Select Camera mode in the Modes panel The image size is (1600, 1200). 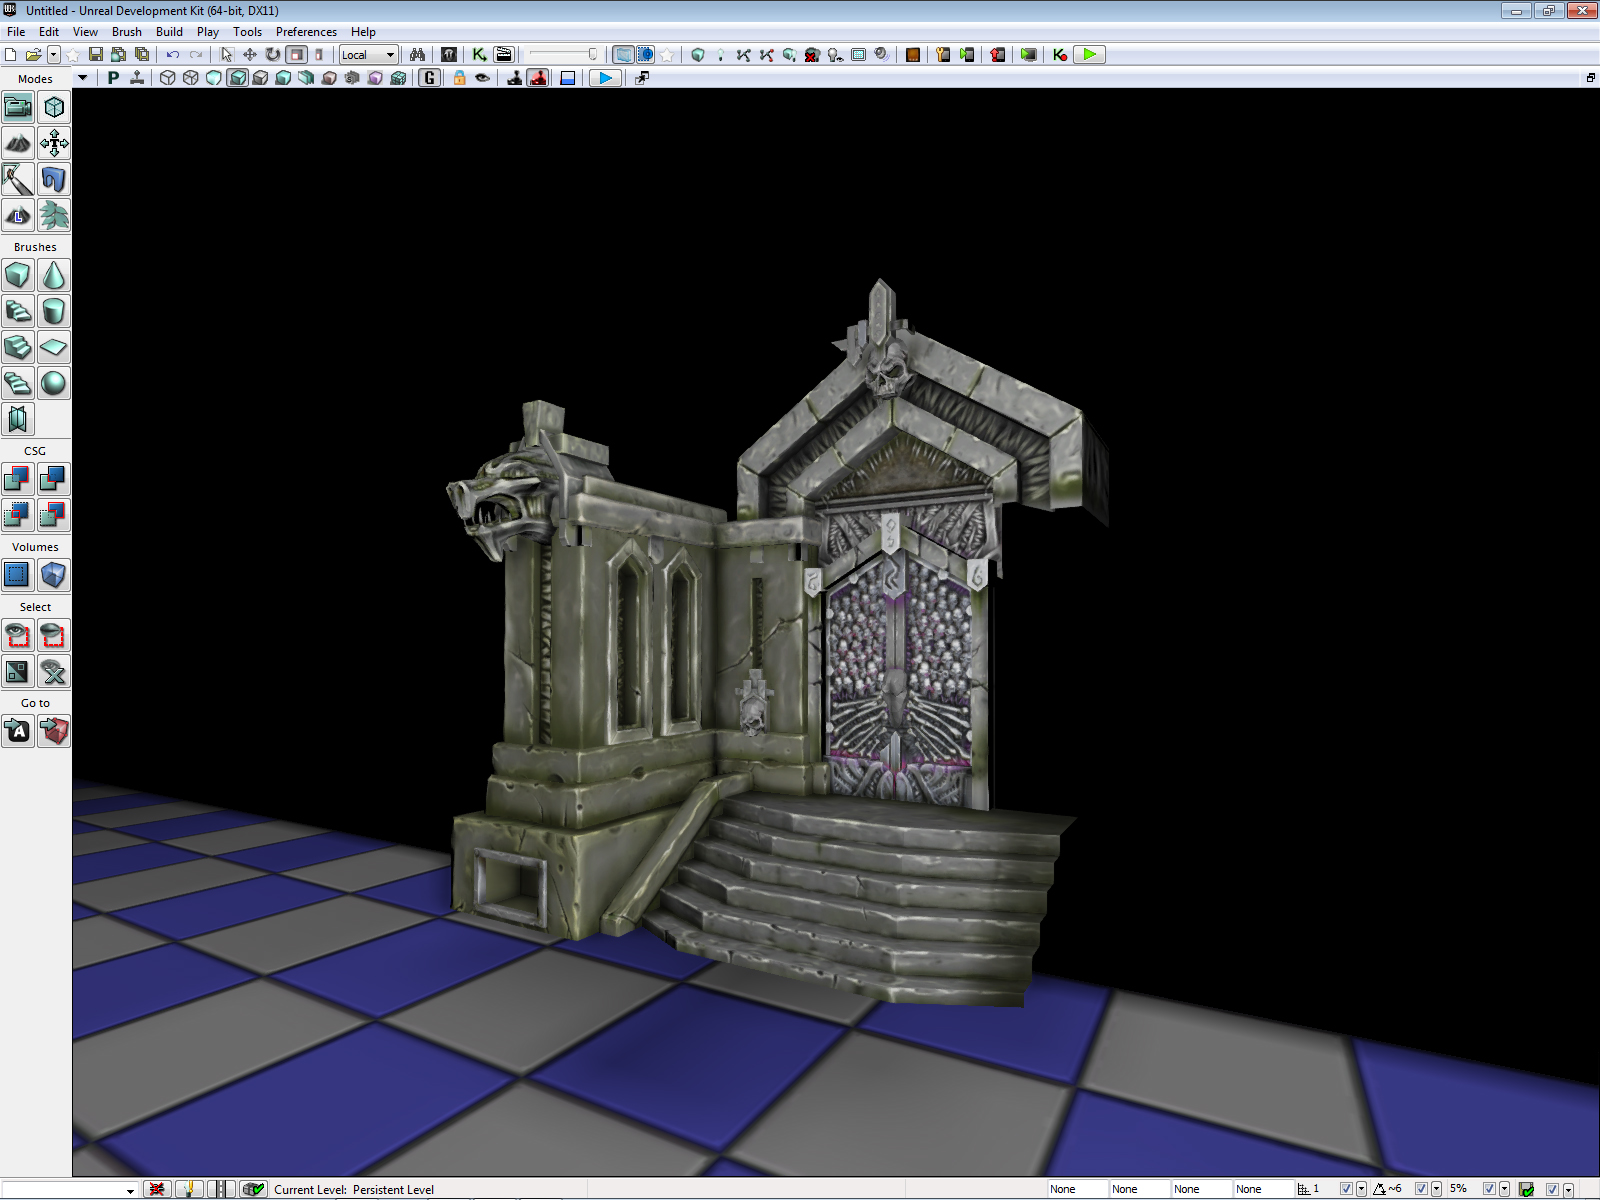coord(18,107)
